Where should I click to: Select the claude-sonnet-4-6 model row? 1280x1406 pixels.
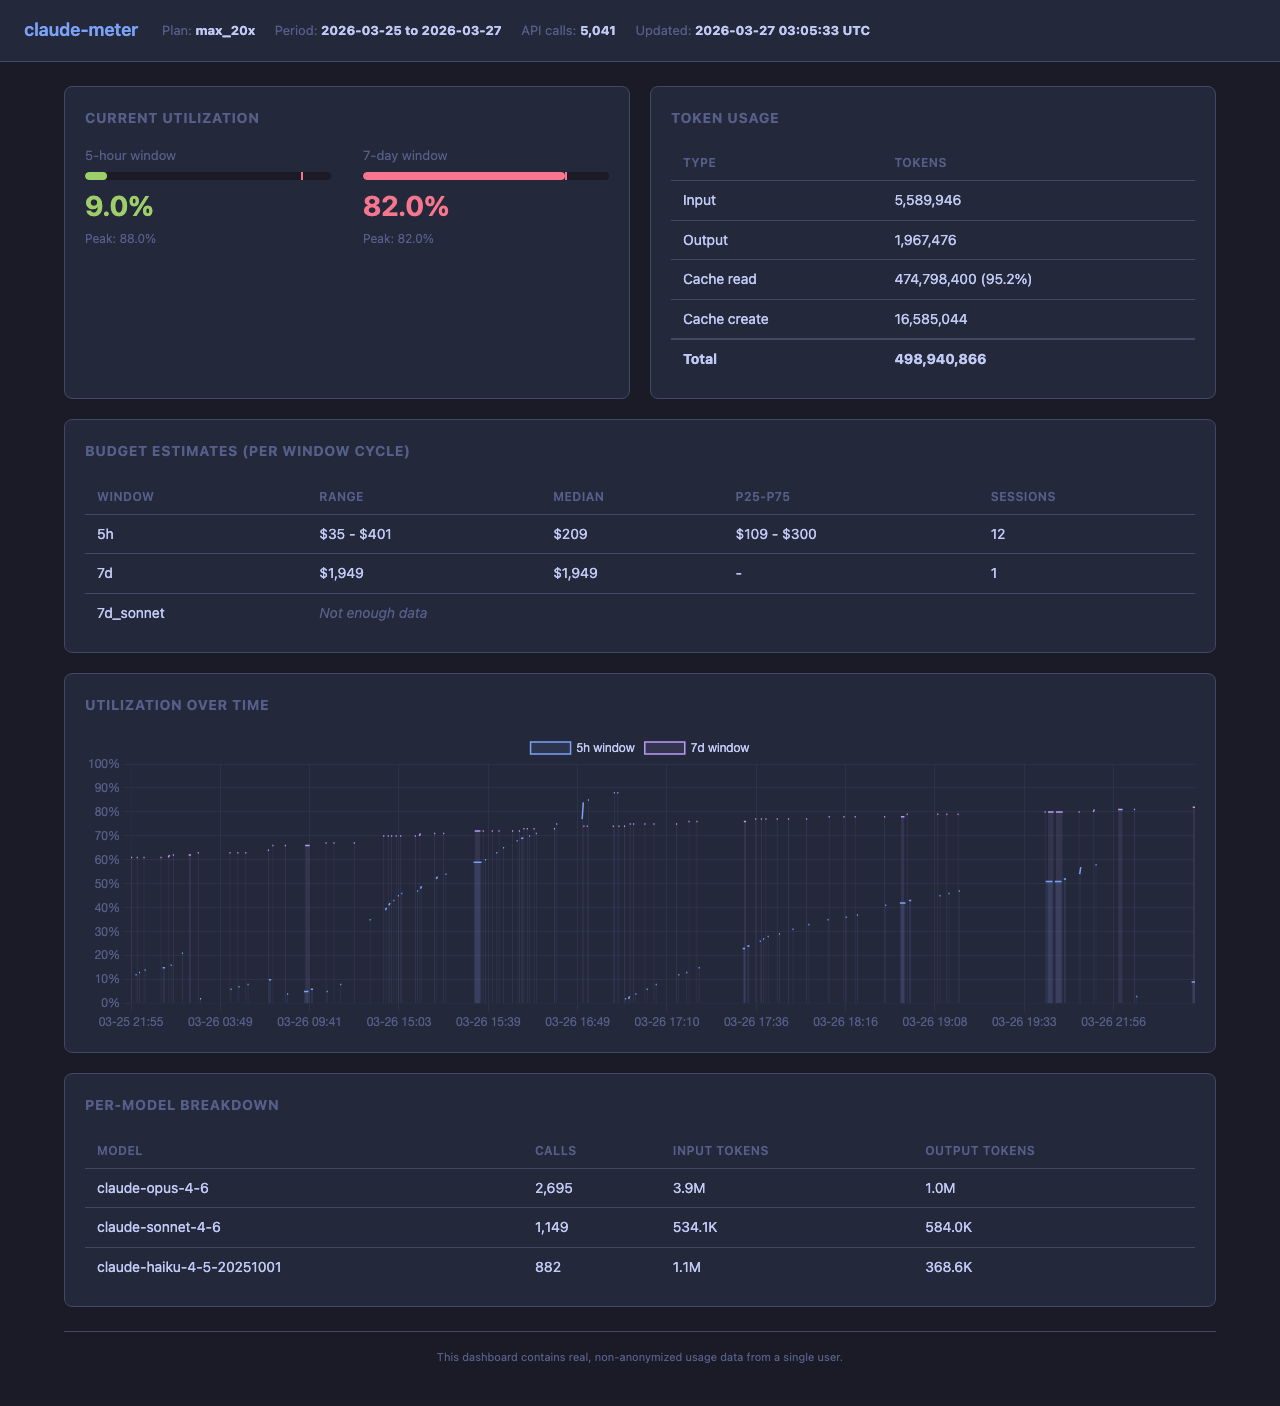coord(640,1227)
